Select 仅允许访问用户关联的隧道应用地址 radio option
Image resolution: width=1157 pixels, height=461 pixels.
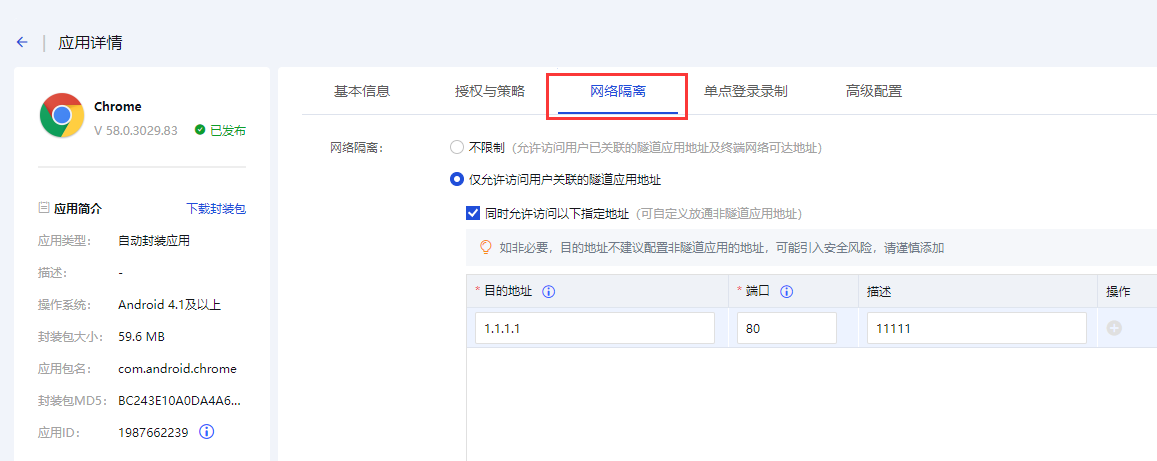457,179
